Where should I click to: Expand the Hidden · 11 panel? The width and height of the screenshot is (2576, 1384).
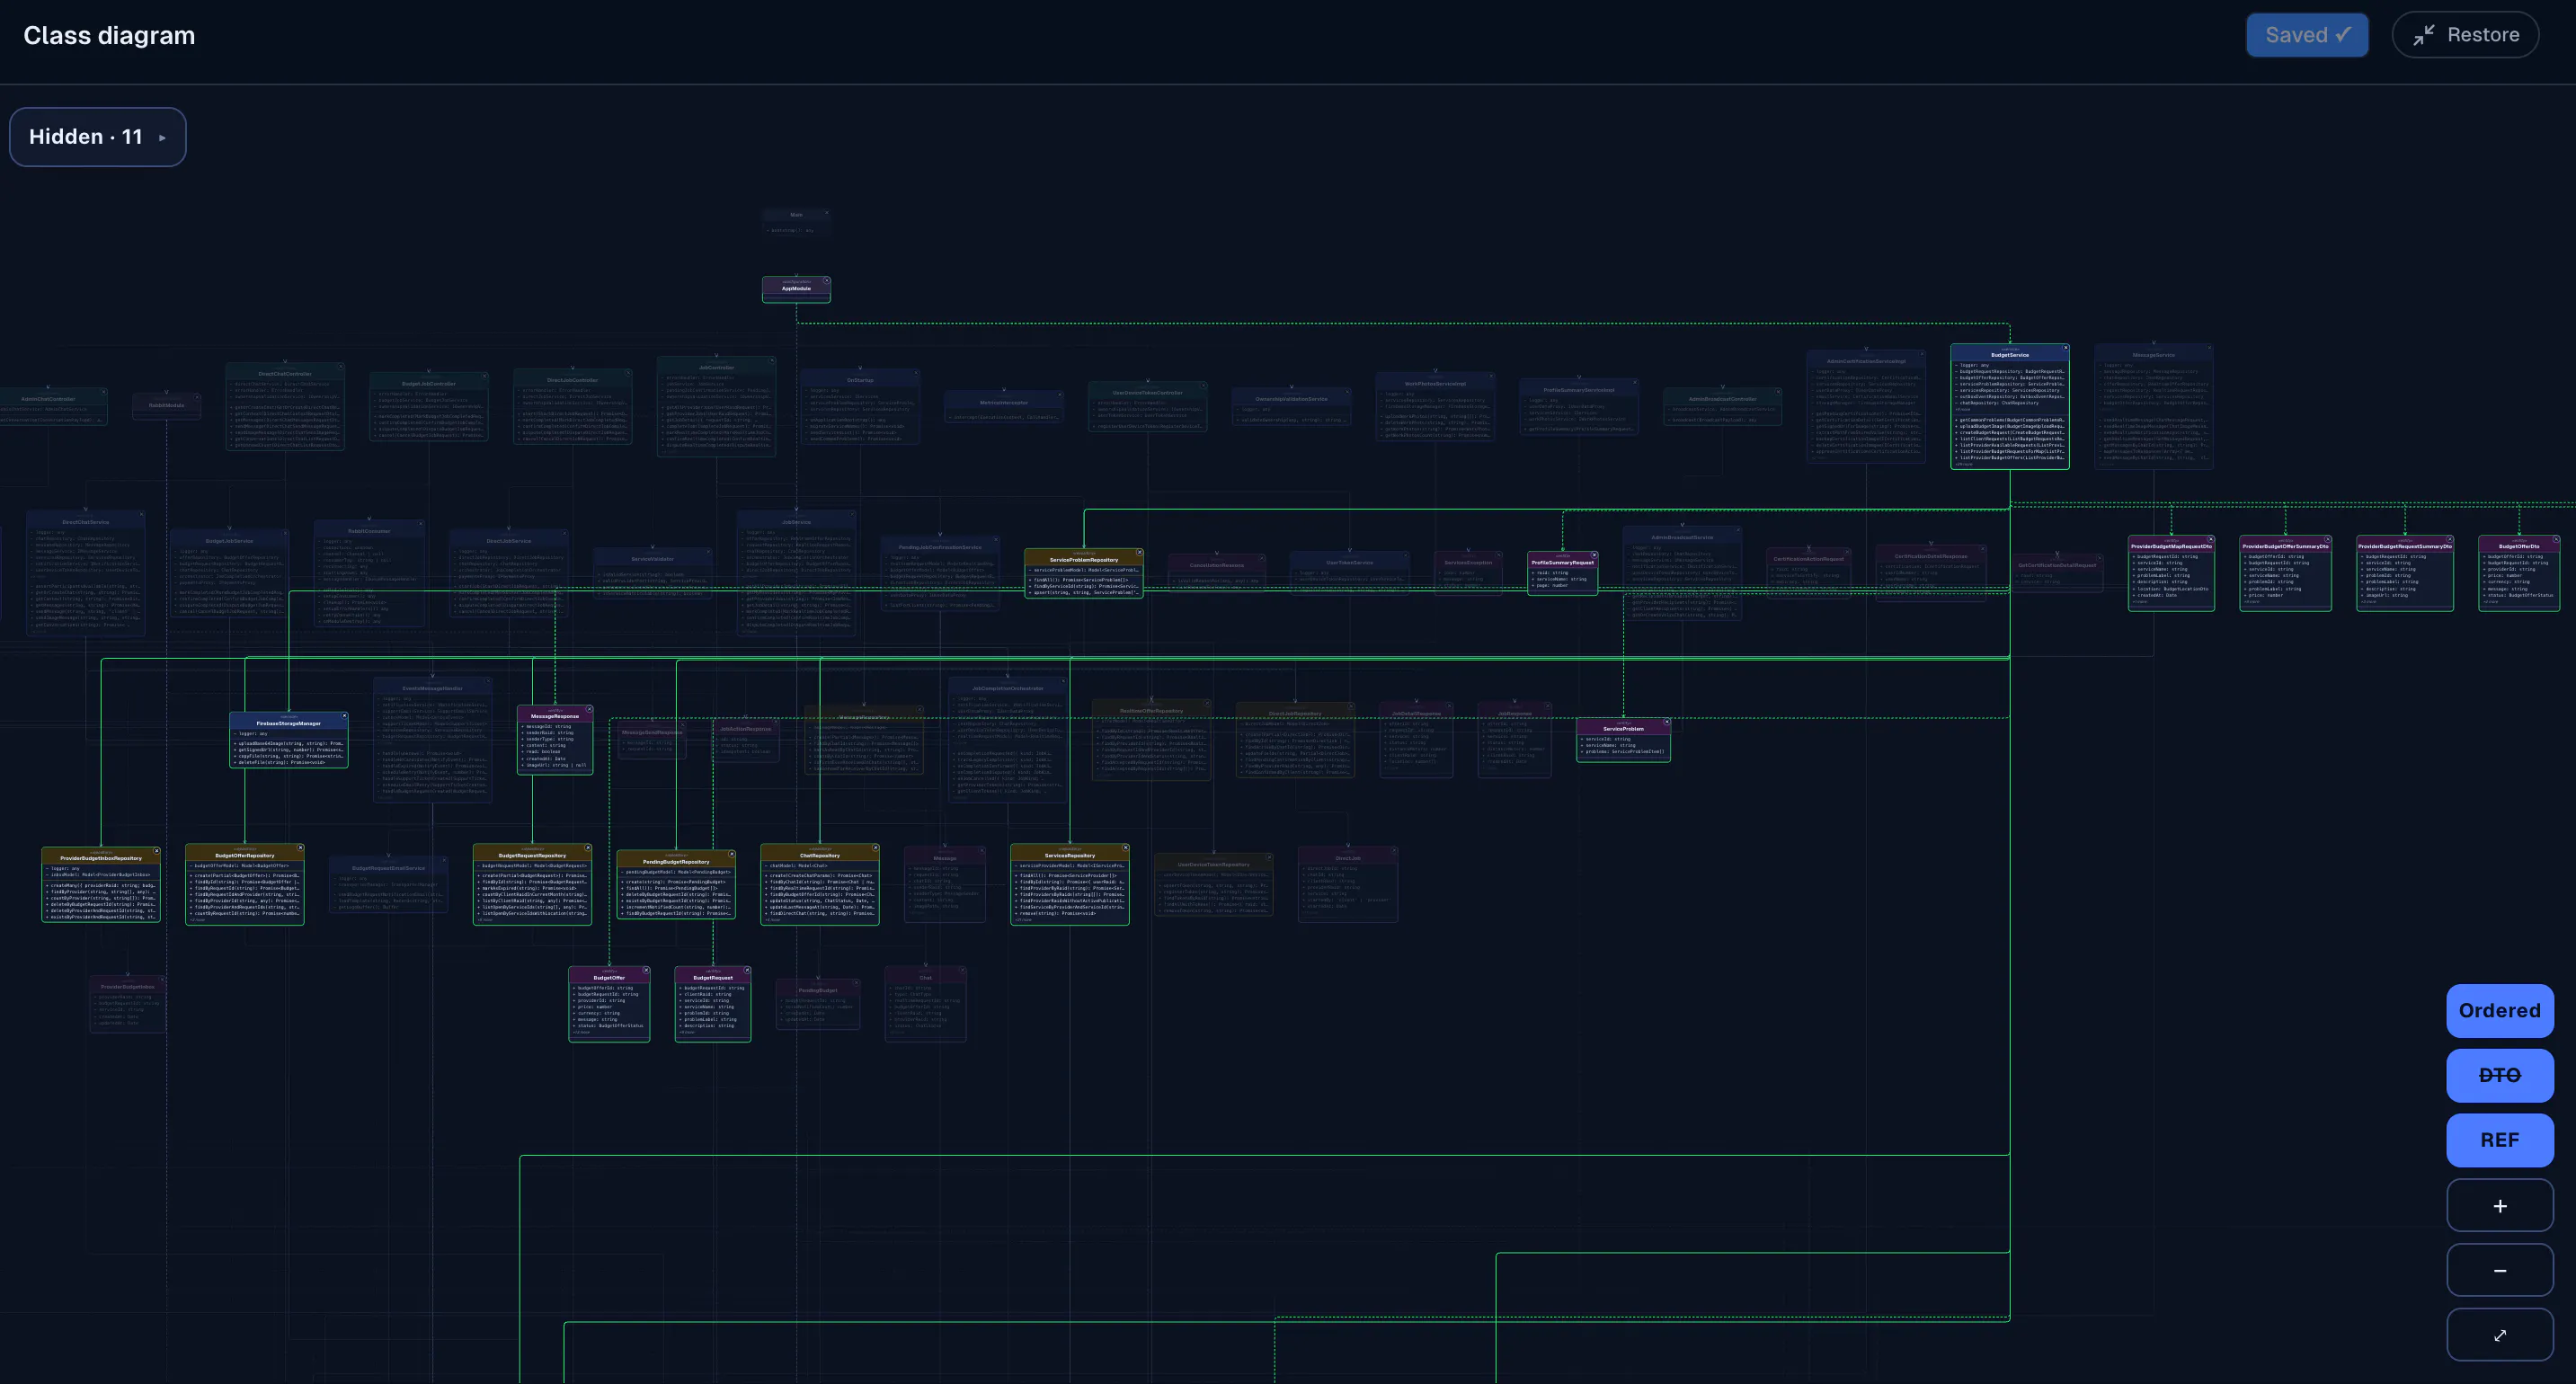coord(98,137)
